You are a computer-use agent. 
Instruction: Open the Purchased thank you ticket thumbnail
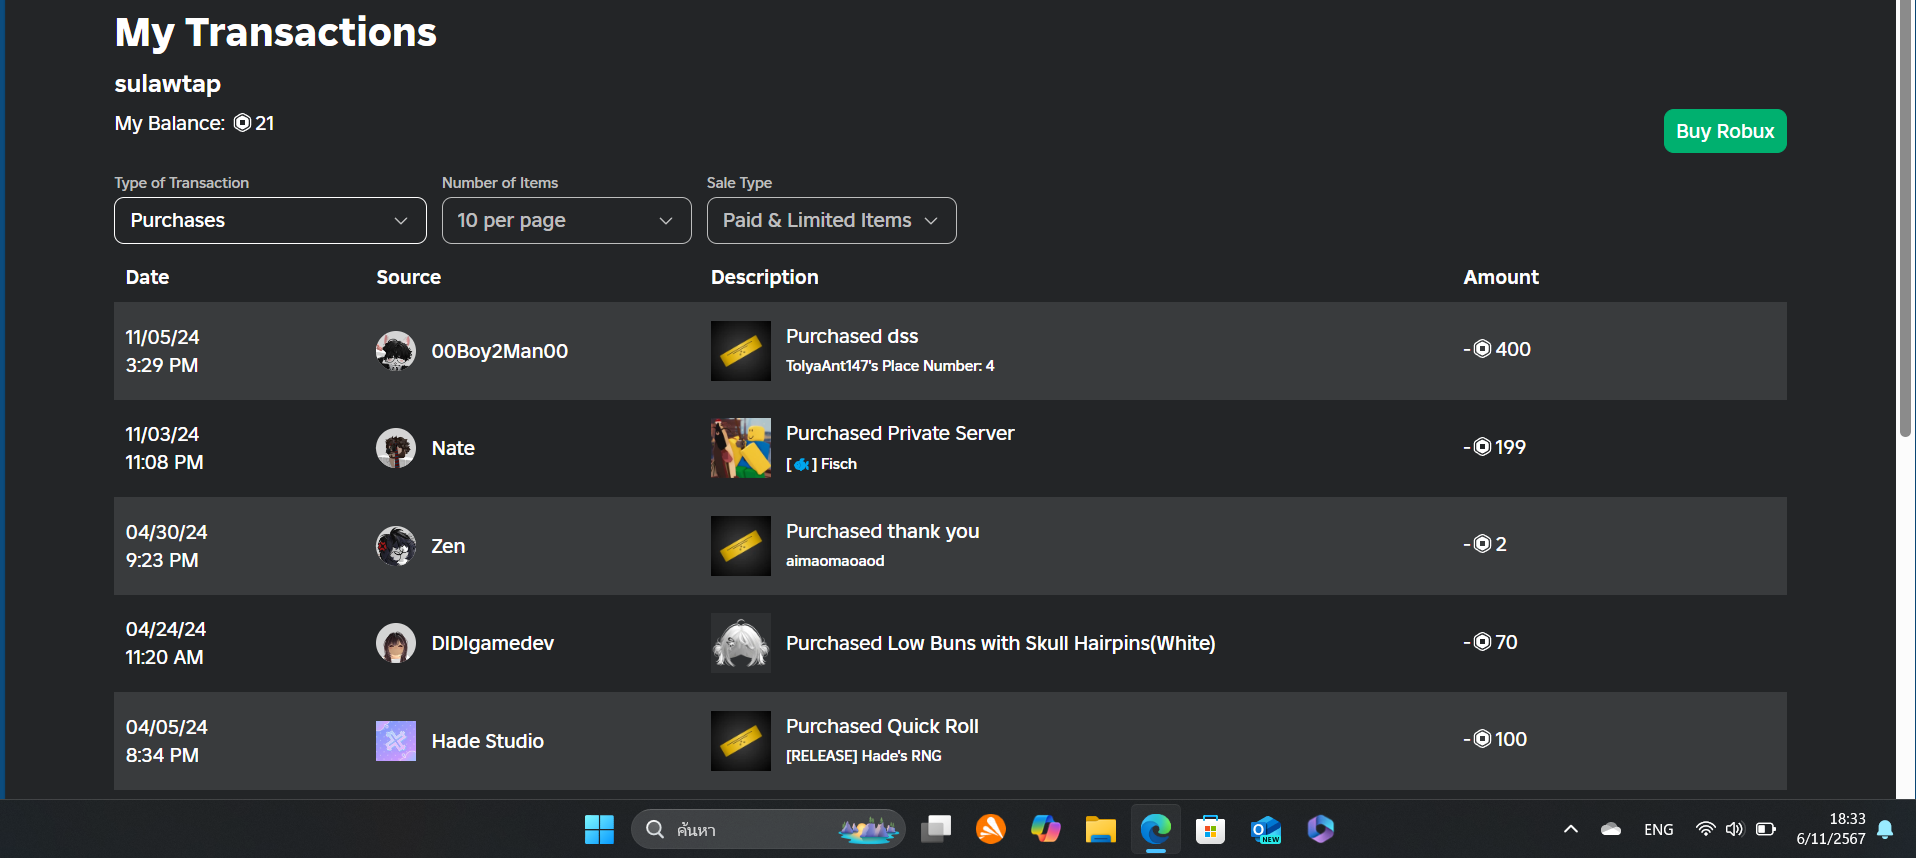pyautogui.click(x=741, y=546)
